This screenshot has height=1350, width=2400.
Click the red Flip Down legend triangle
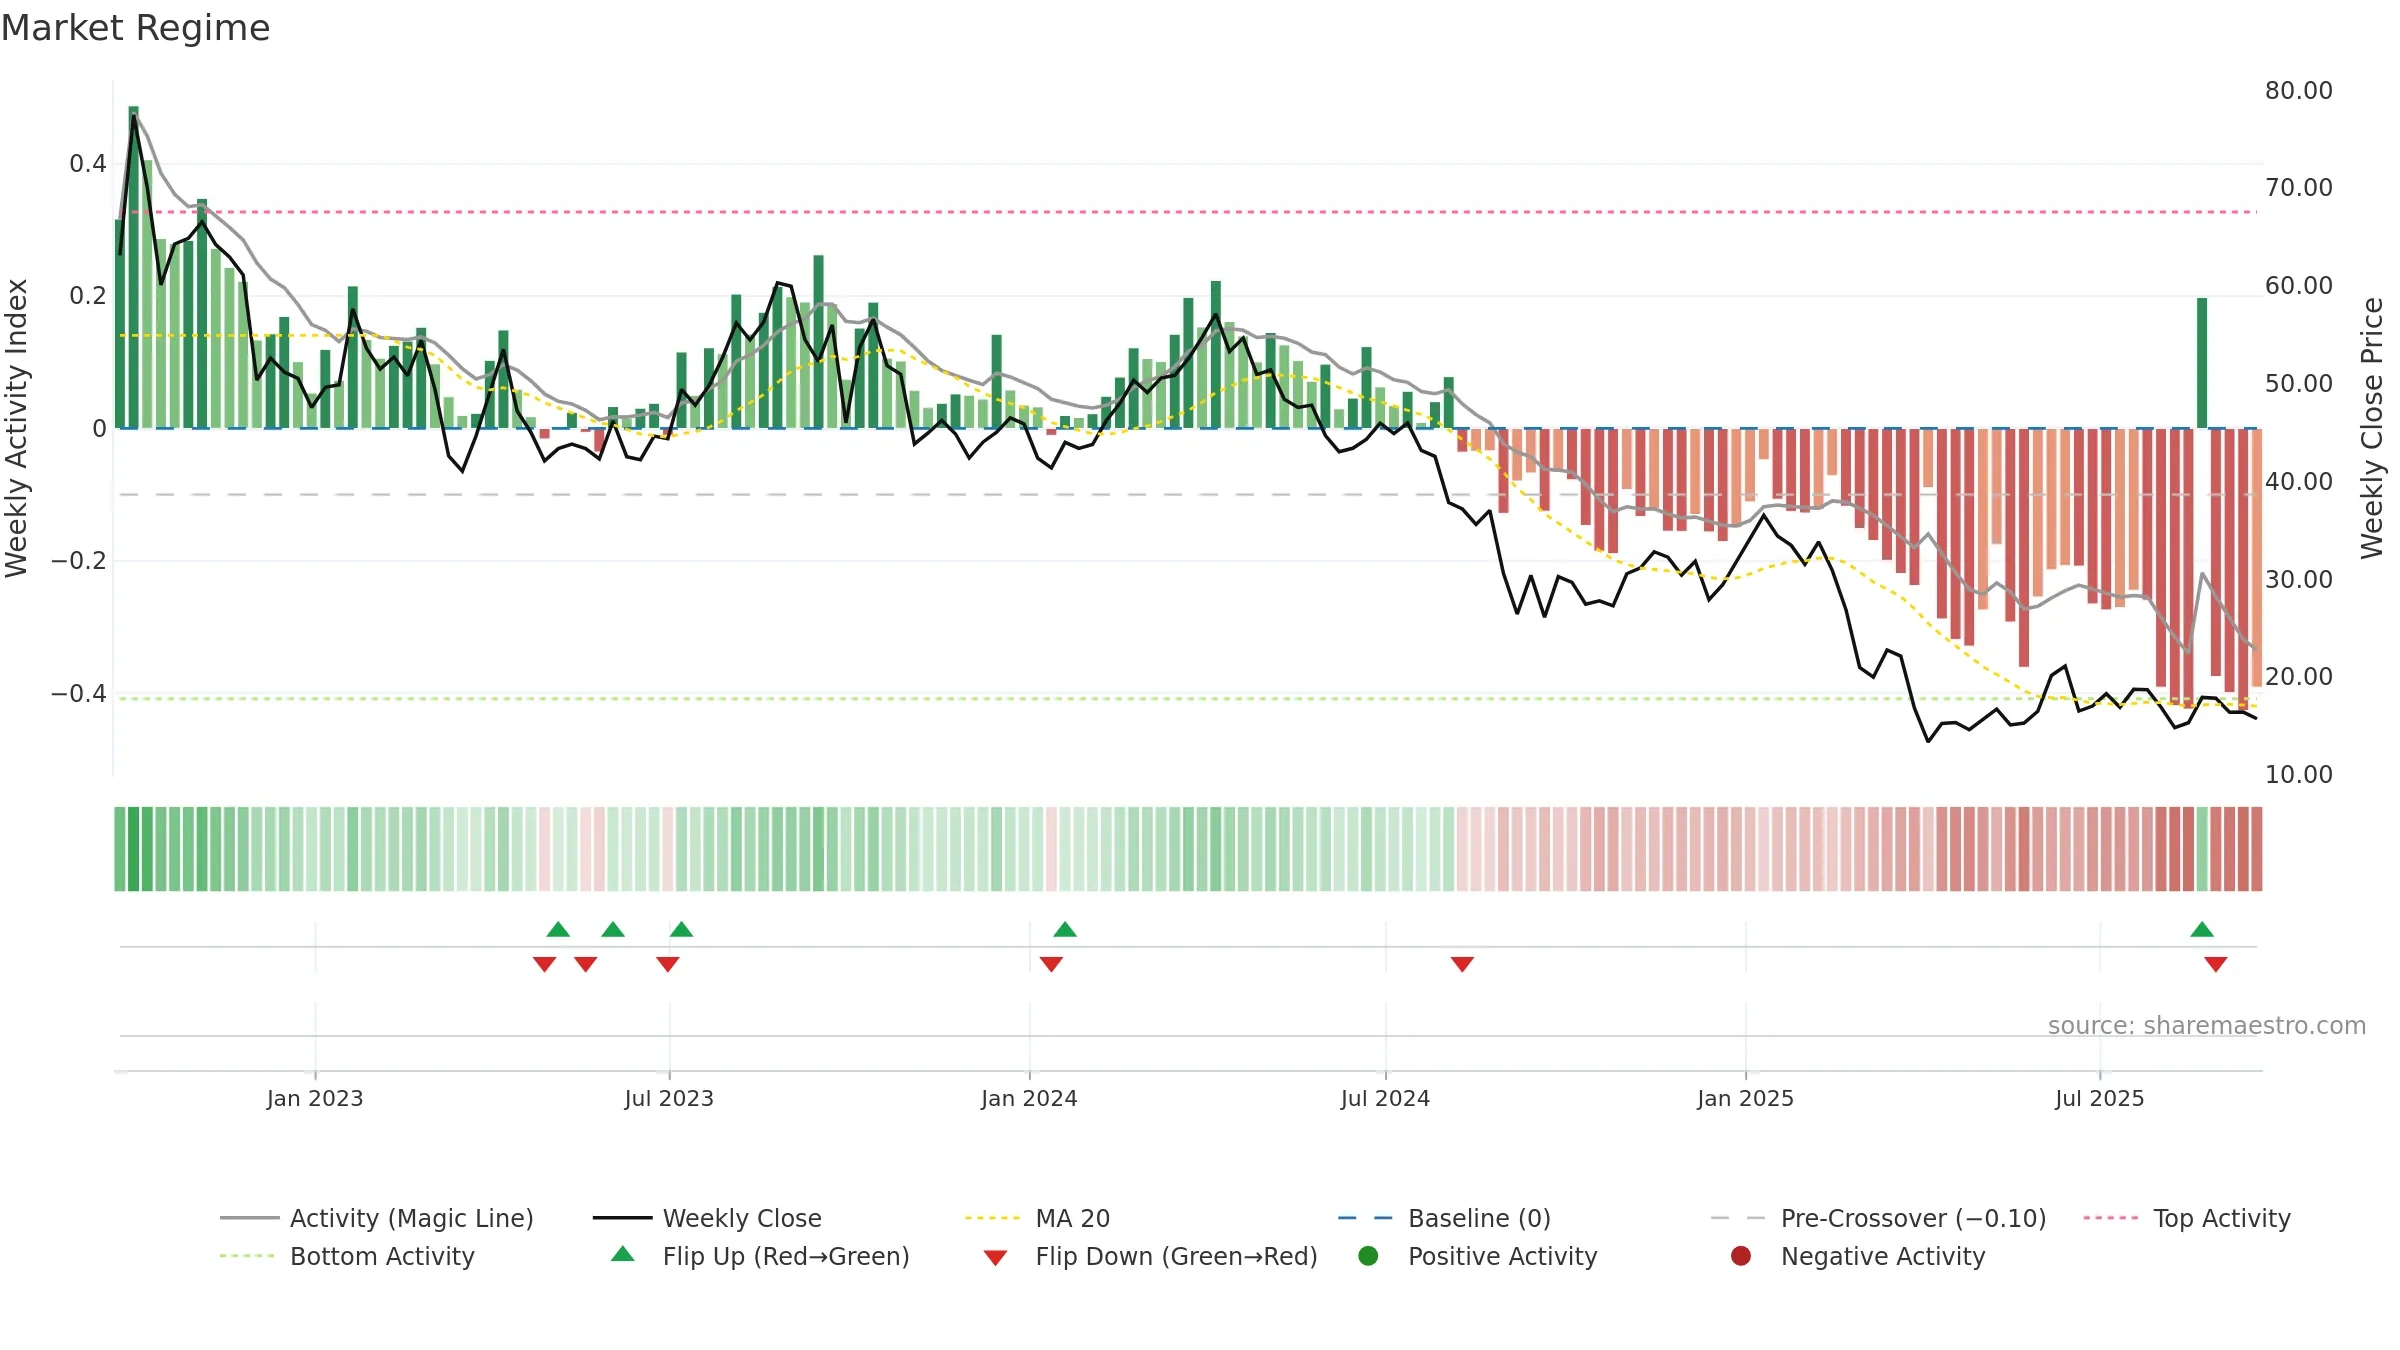[x=995, y=1258]
